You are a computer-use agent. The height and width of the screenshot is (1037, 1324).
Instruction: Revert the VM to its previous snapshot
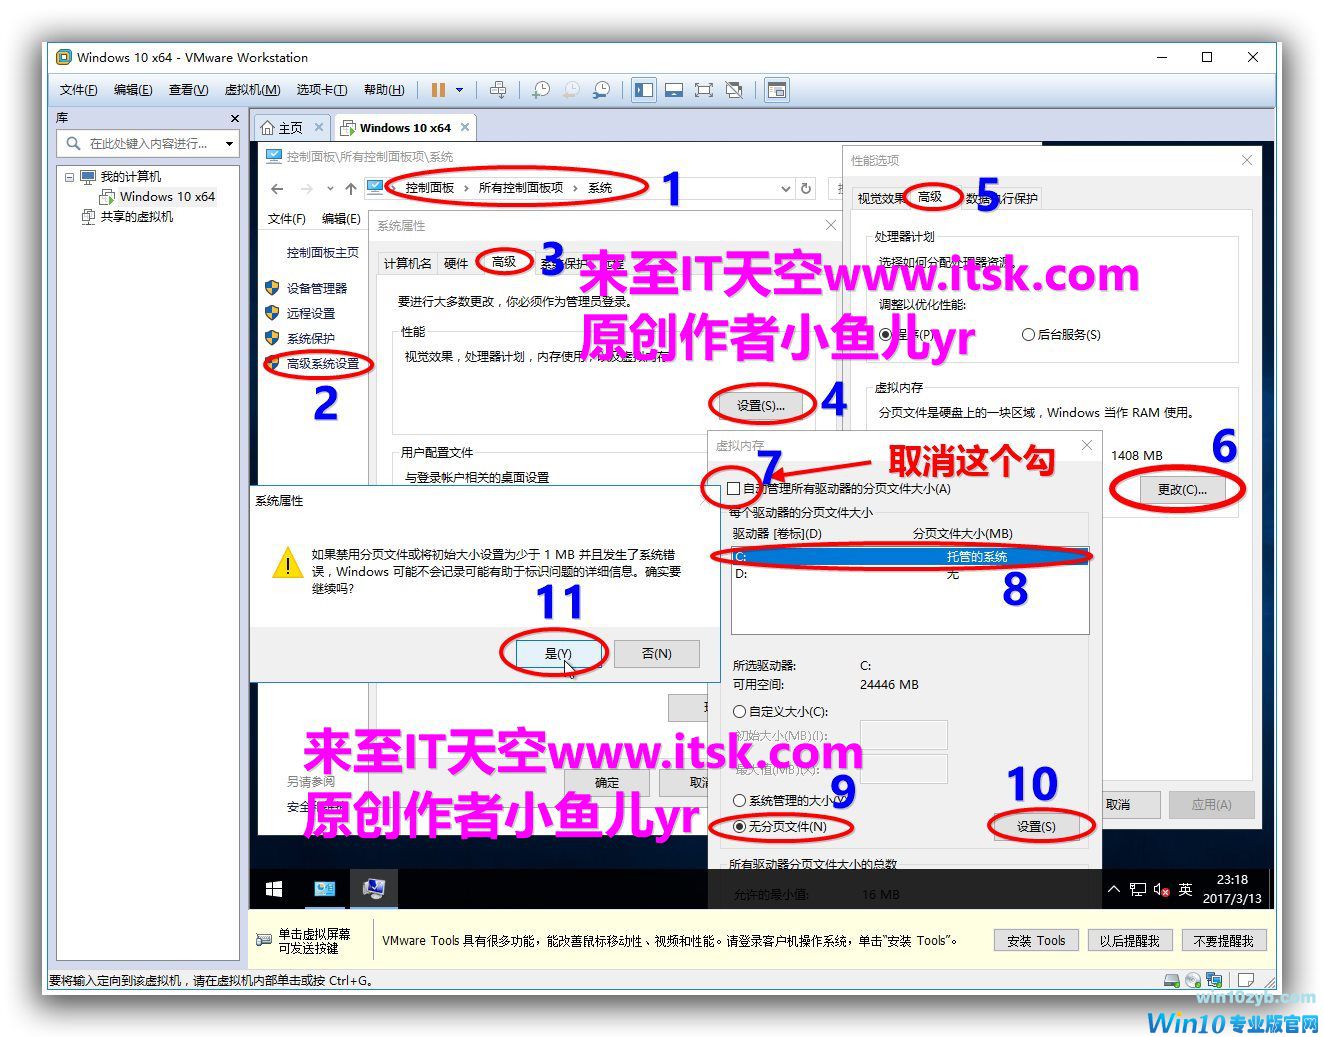(x=571, y=90)
